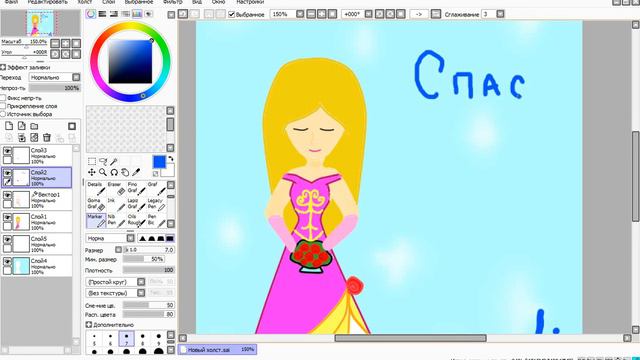
Task: Open the (Простой круг) brush shape dropdown
Action: point(141,282)
